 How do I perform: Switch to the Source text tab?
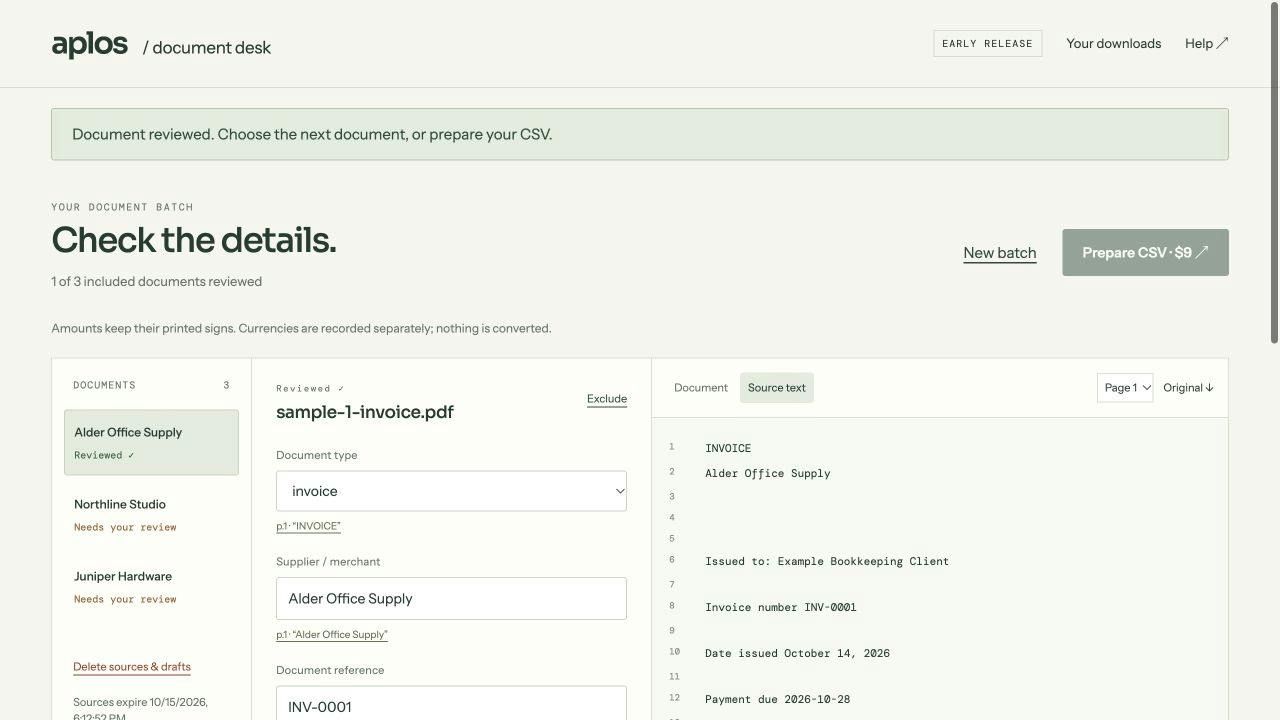[777, 388]
